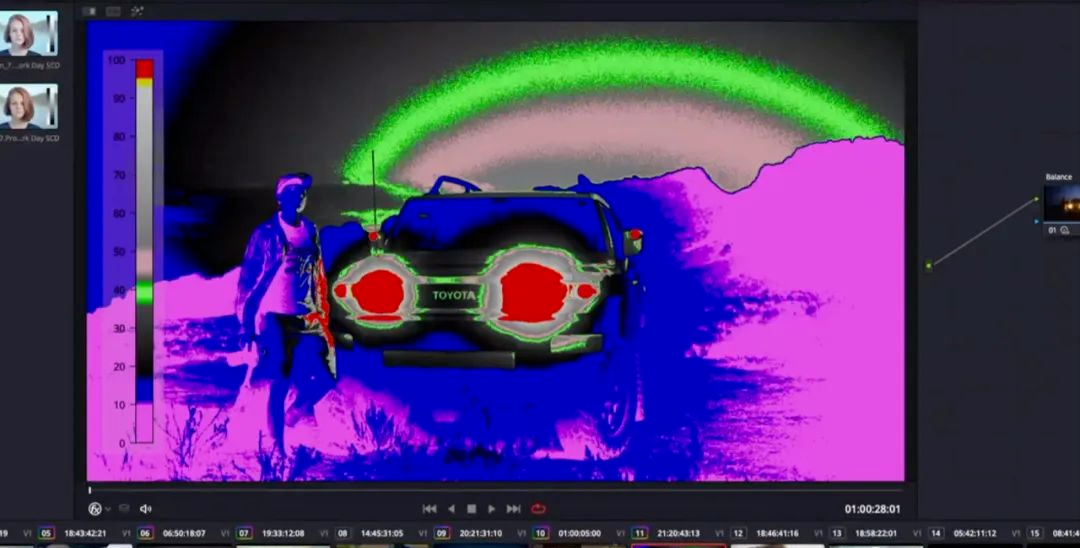1080x548 pixels.
Task: Click the viewer timecode 01:00:28:01
Action: click(872, 509)
